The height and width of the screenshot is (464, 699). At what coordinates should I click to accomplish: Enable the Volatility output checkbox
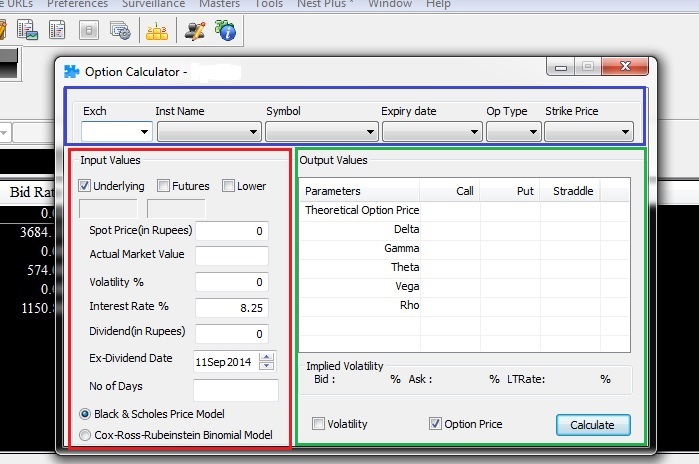click(x=318, y=423)
